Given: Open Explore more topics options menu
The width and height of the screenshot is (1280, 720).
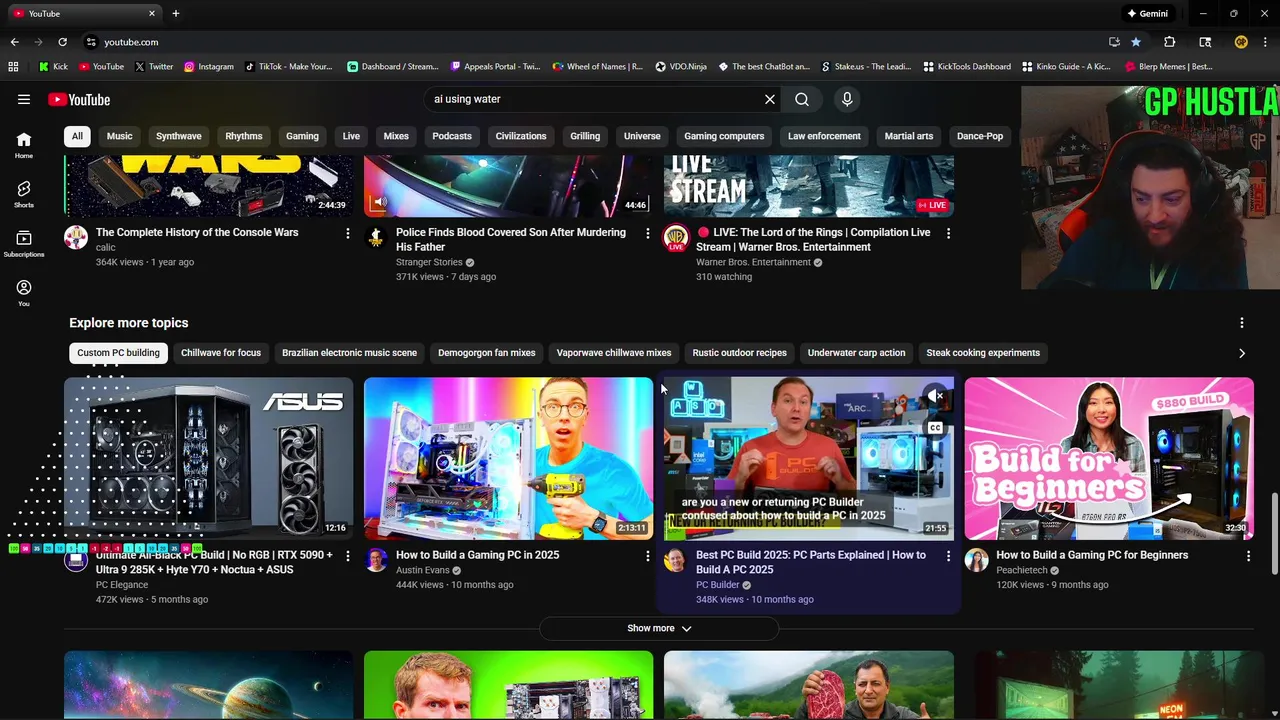Looking at the screenshot, I should (1242, 323).
